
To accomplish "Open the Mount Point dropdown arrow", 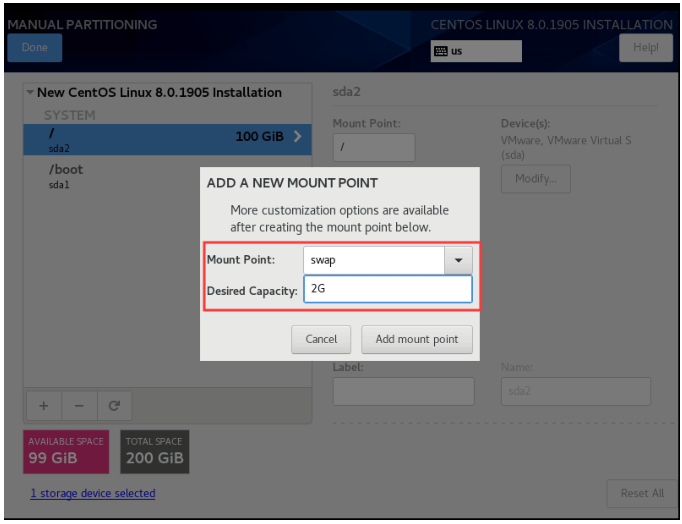I will point(458,260).
